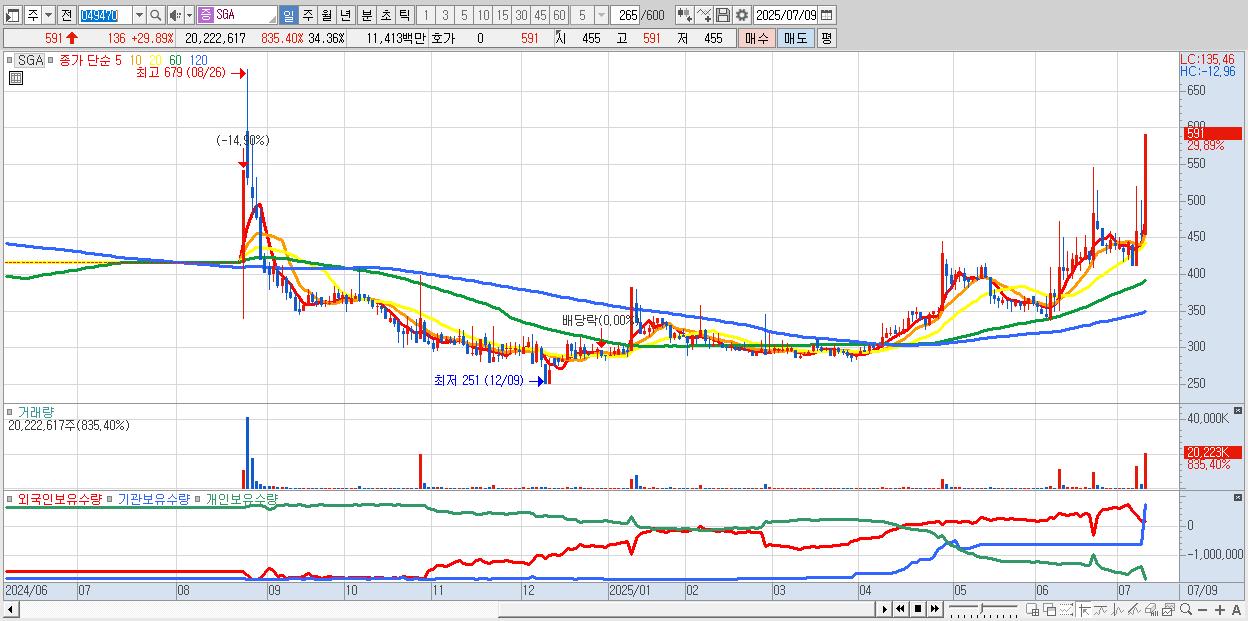
Task: Click the save floppy disk icon
Action: pos(722,15)
